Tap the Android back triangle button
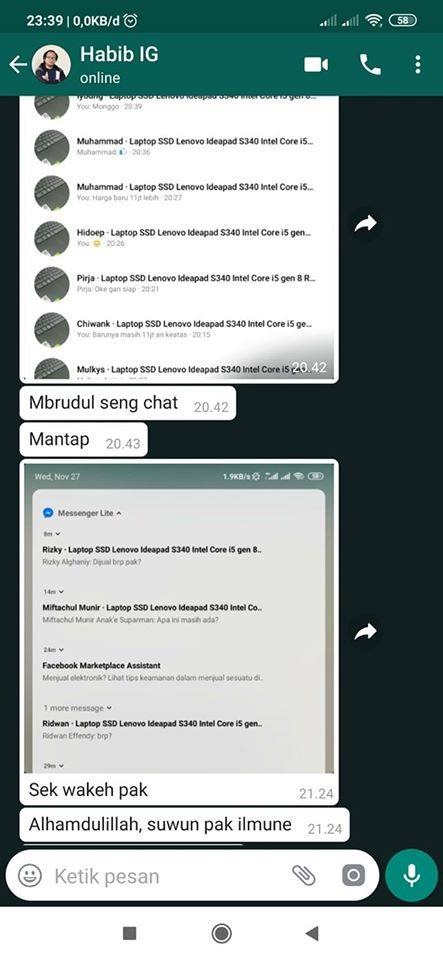Screen dimensions: 443x960 312,933
